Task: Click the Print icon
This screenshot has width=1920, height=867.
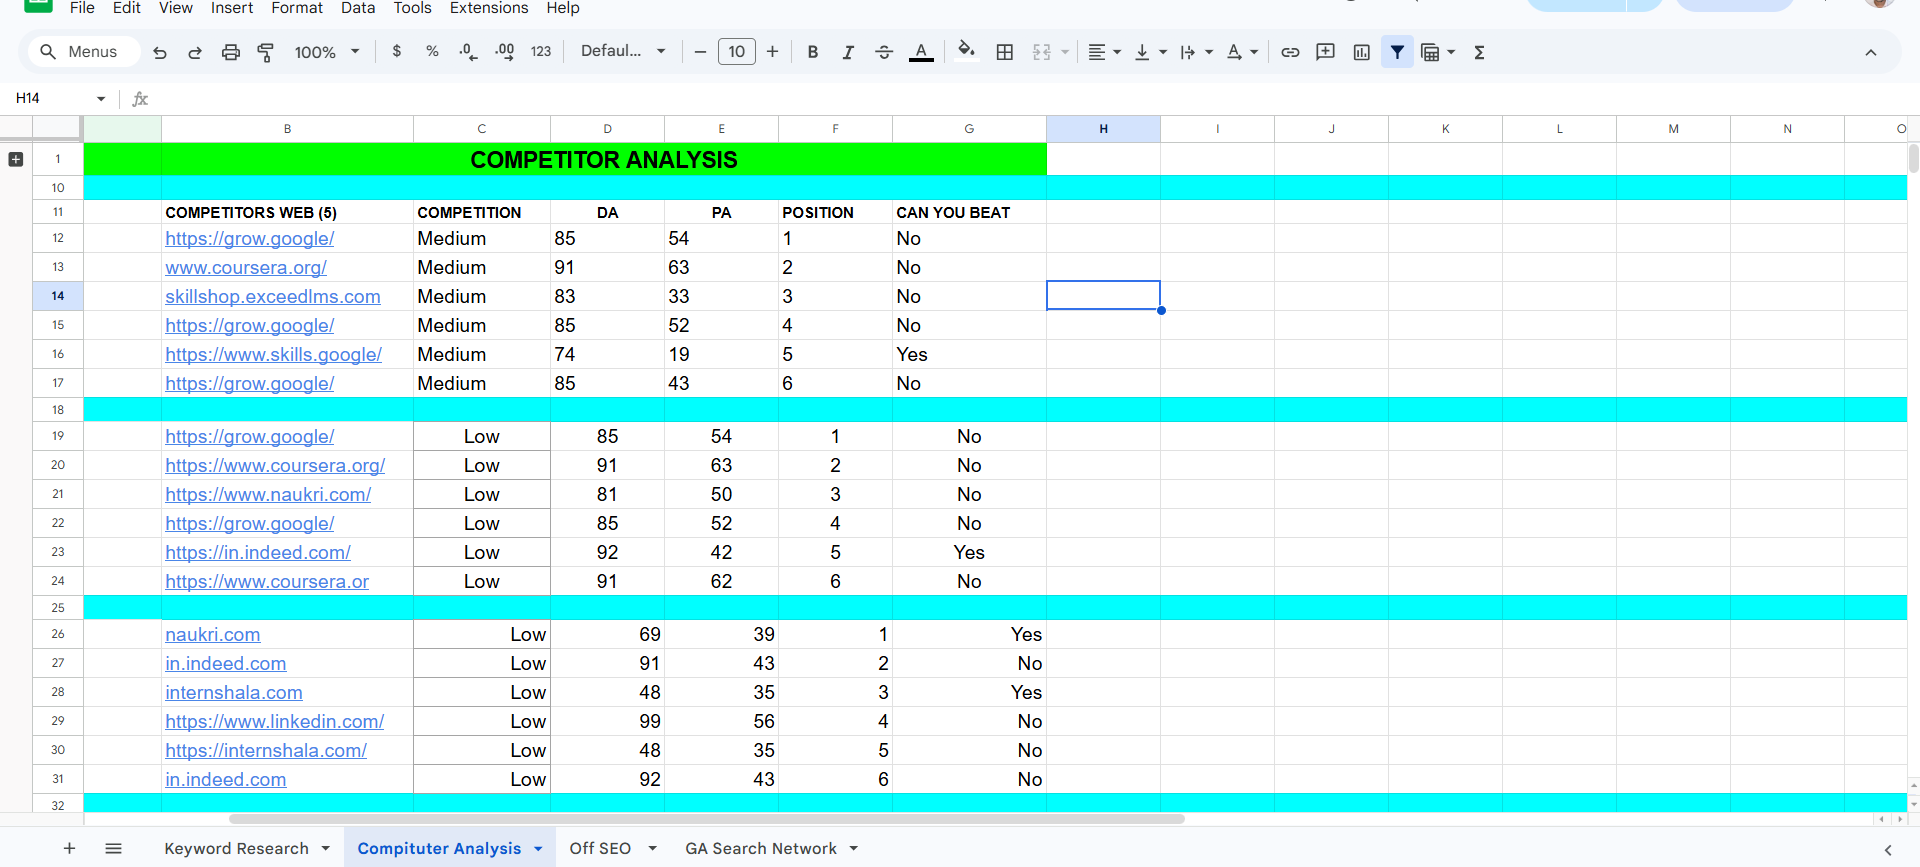Action: [231, 52]
